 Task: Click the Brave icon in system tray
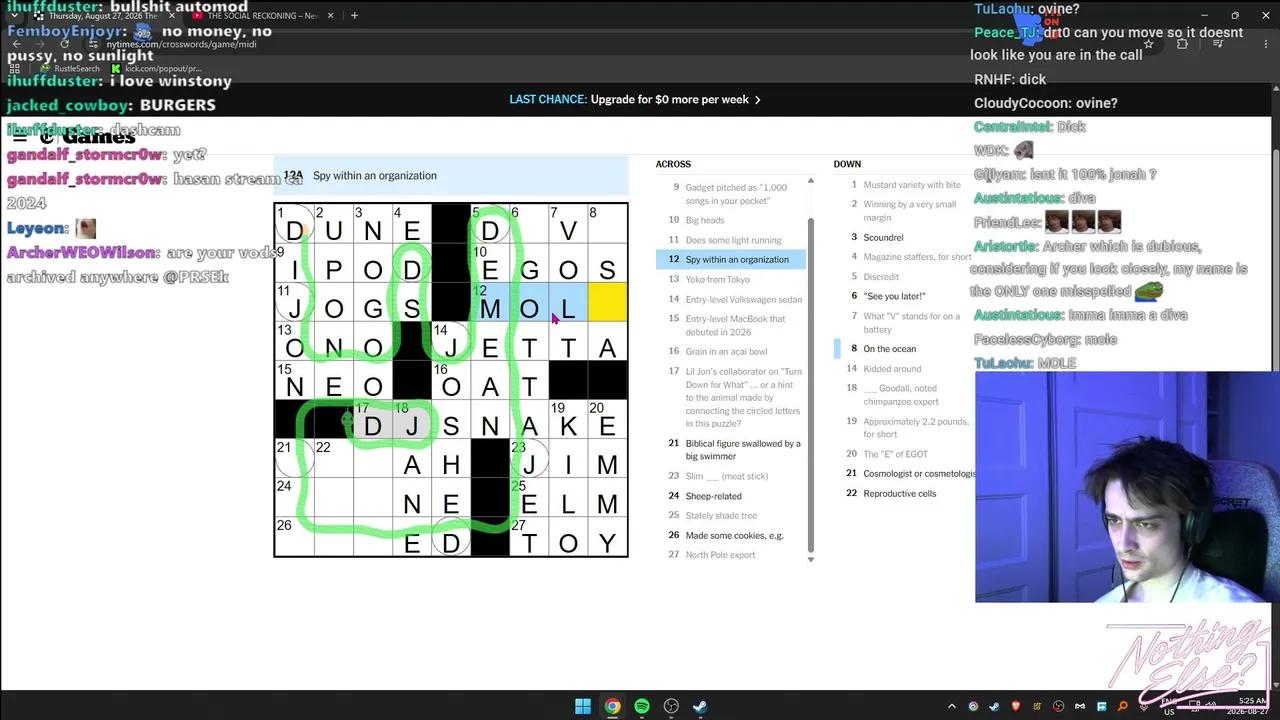click(x=1016, y=707)
